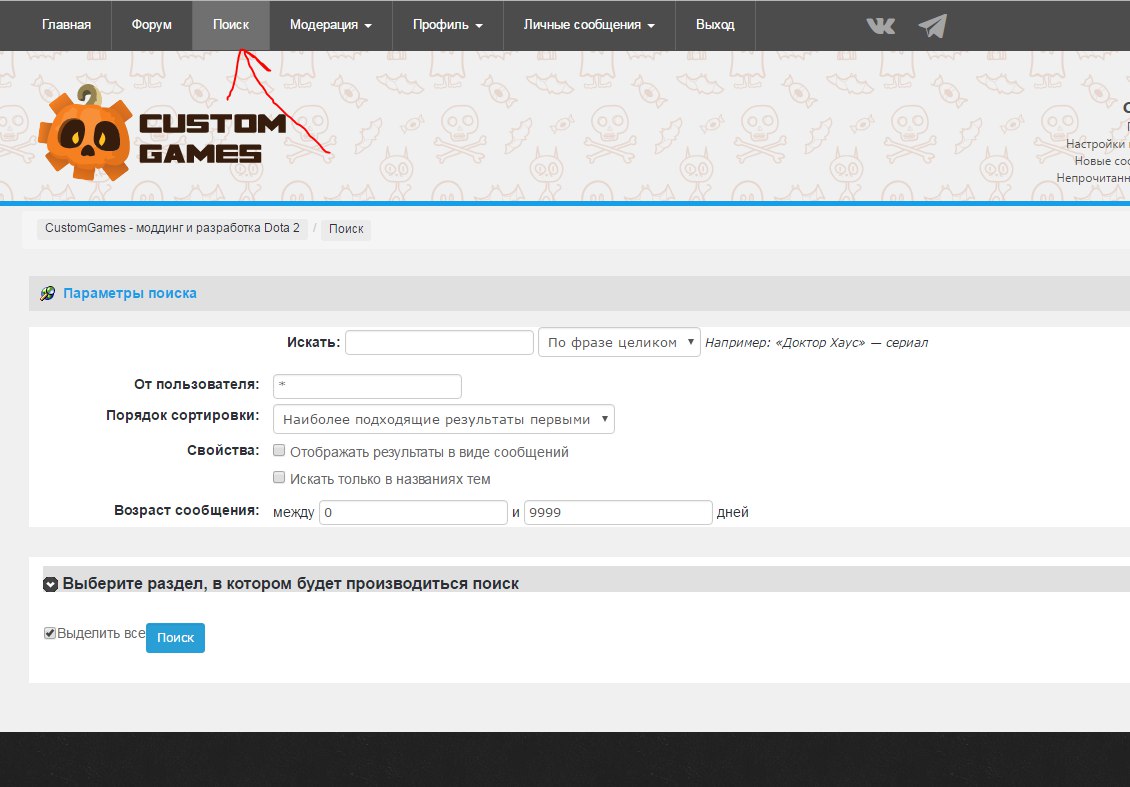Collapse the section chooser arrow icon
The height and width of the screenshot is (787, 1130).
tap(50, 584)
